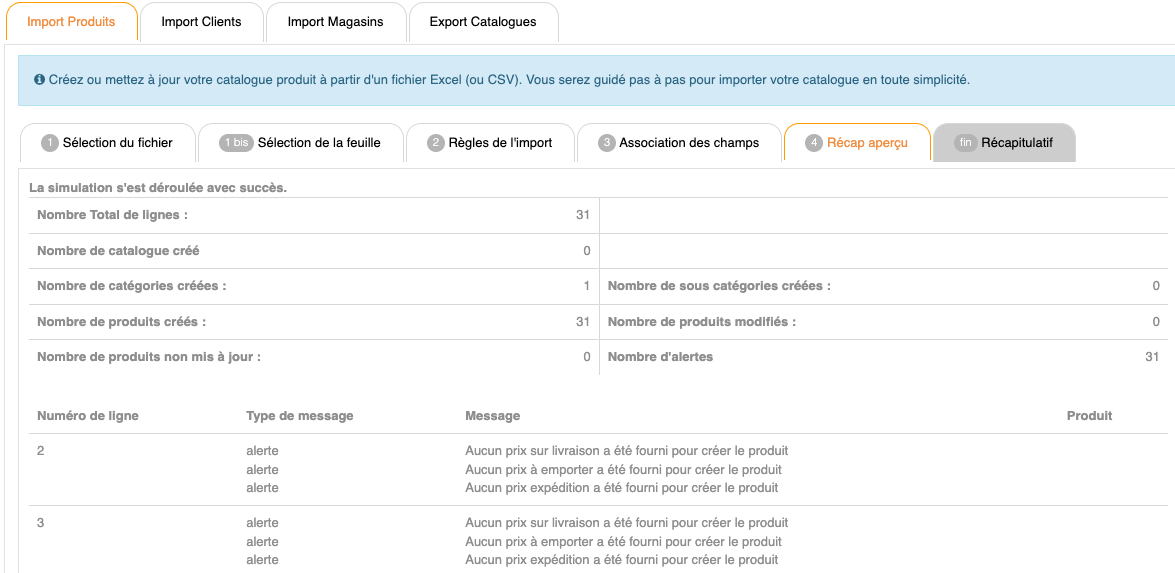Viewport: 1175px width, 573px height.
Task: Select line number 2 in the alerts table
Action: click(x=41, y=451)
